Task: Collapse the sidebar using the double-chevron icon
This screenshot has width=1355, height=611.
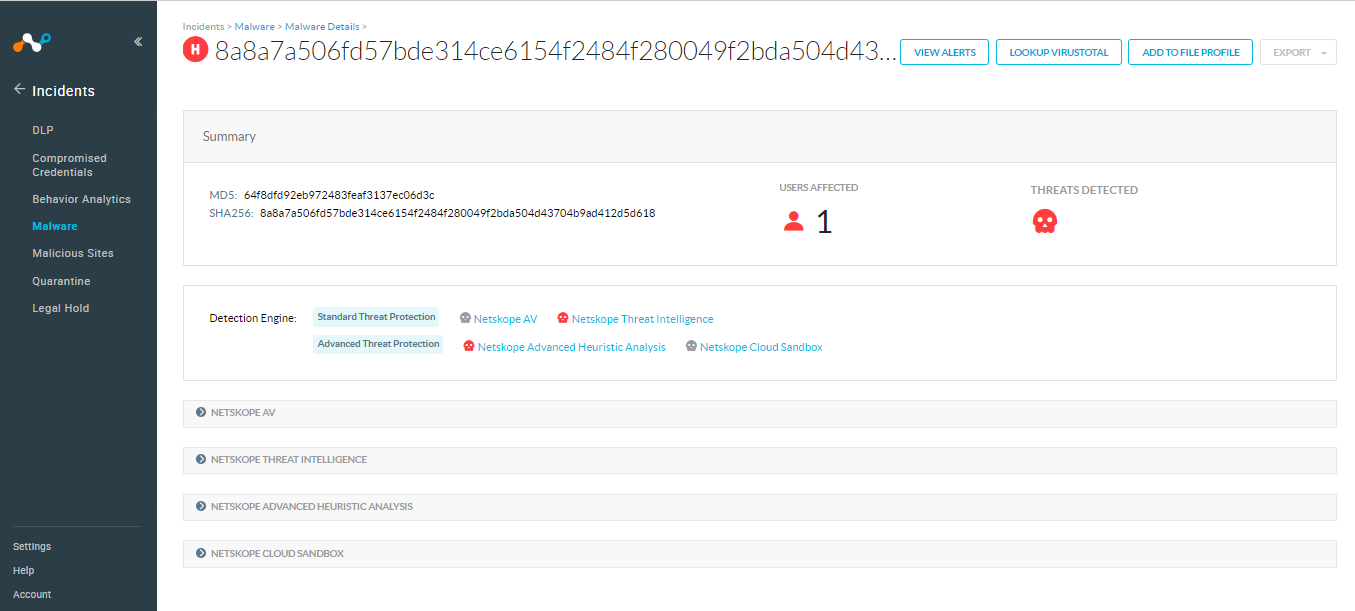Action: (138, 42)
